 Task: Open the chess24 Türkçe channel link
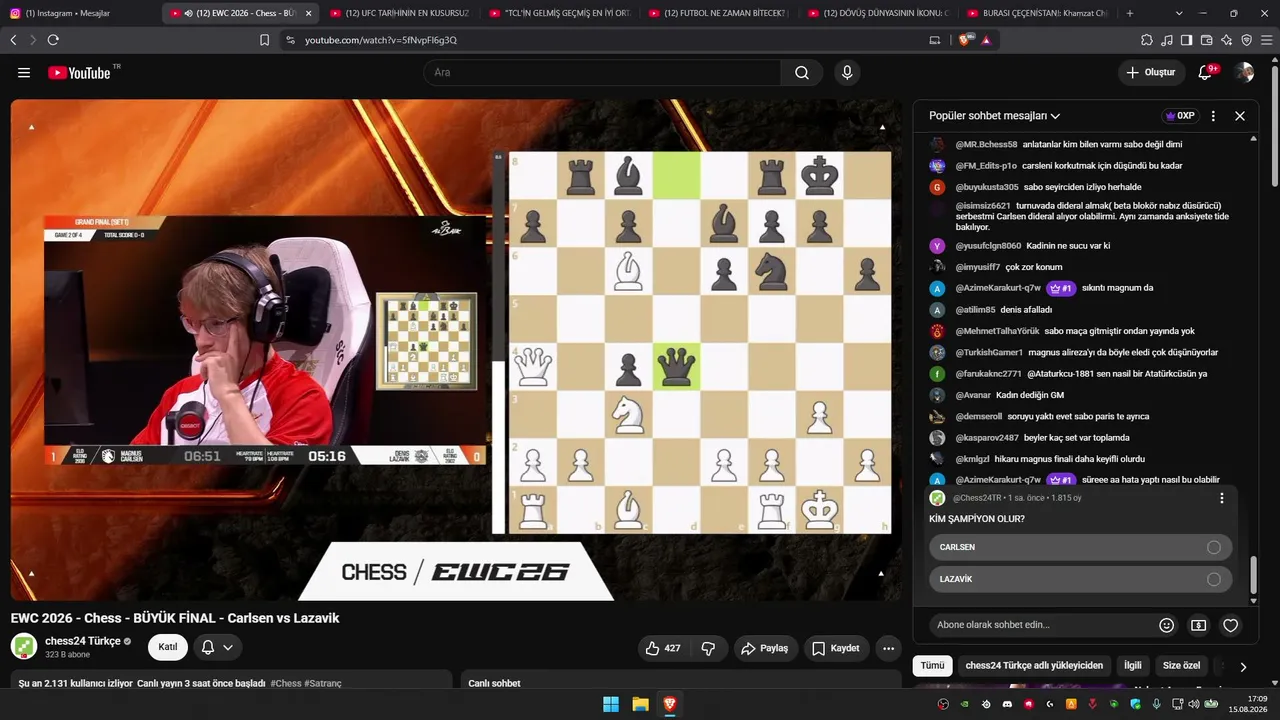(83, 641)
